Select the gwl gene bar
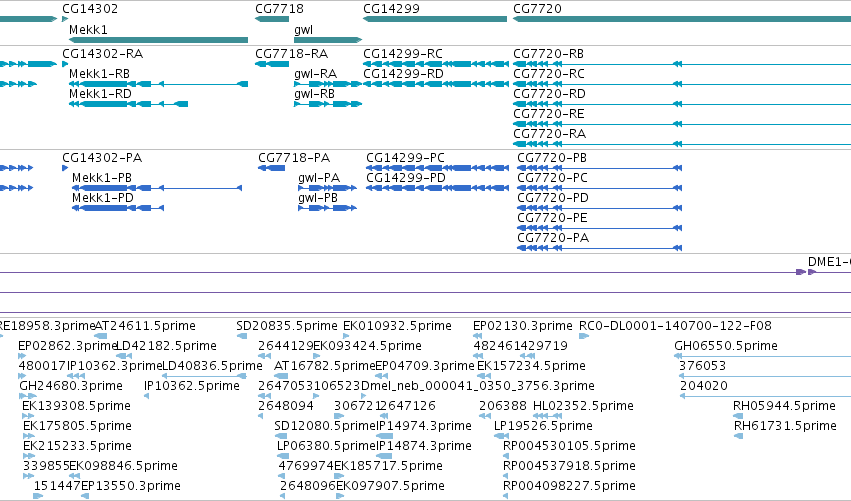This screenshot has height=501, width=851. pyautogui.click(x=328, y=40)
